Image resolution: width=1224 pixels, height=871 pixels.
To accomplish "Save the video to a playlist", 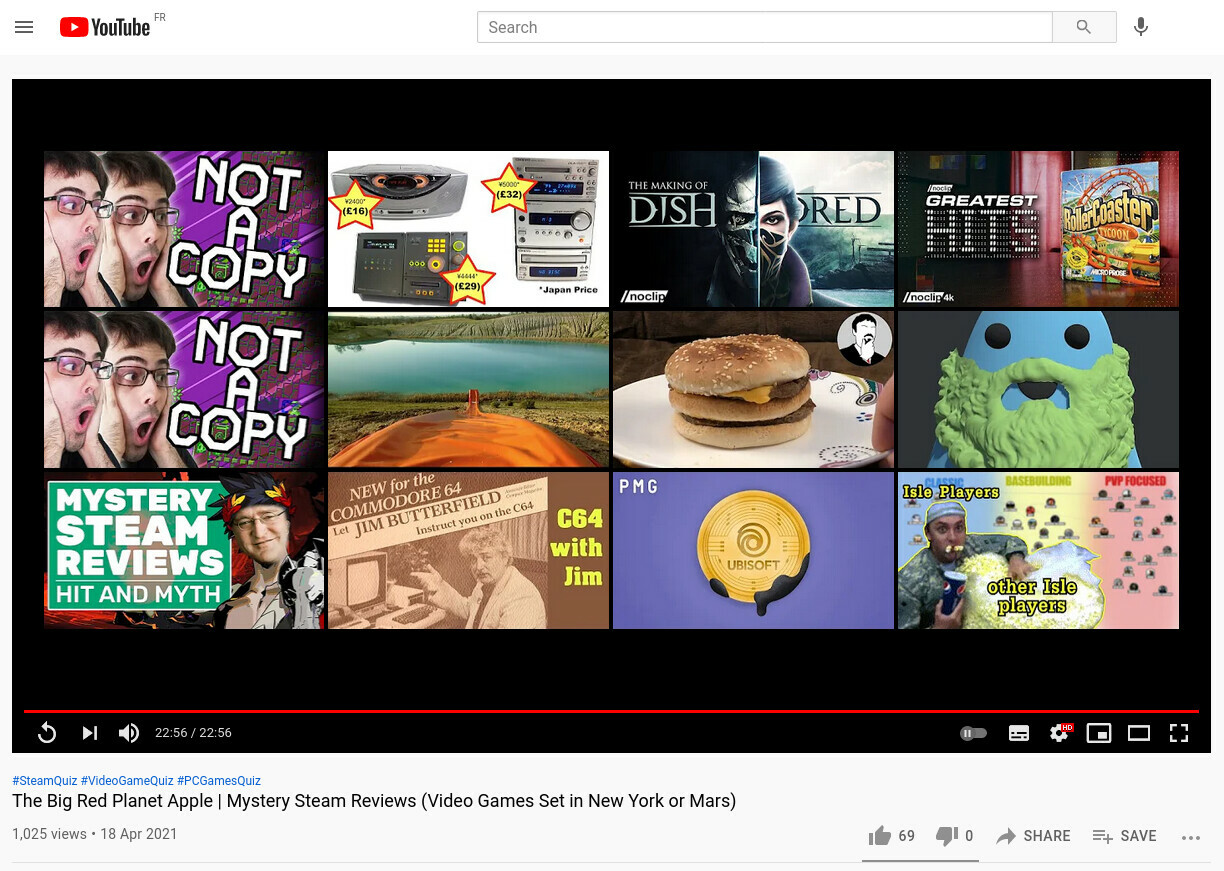I will tap(1124, 836).
